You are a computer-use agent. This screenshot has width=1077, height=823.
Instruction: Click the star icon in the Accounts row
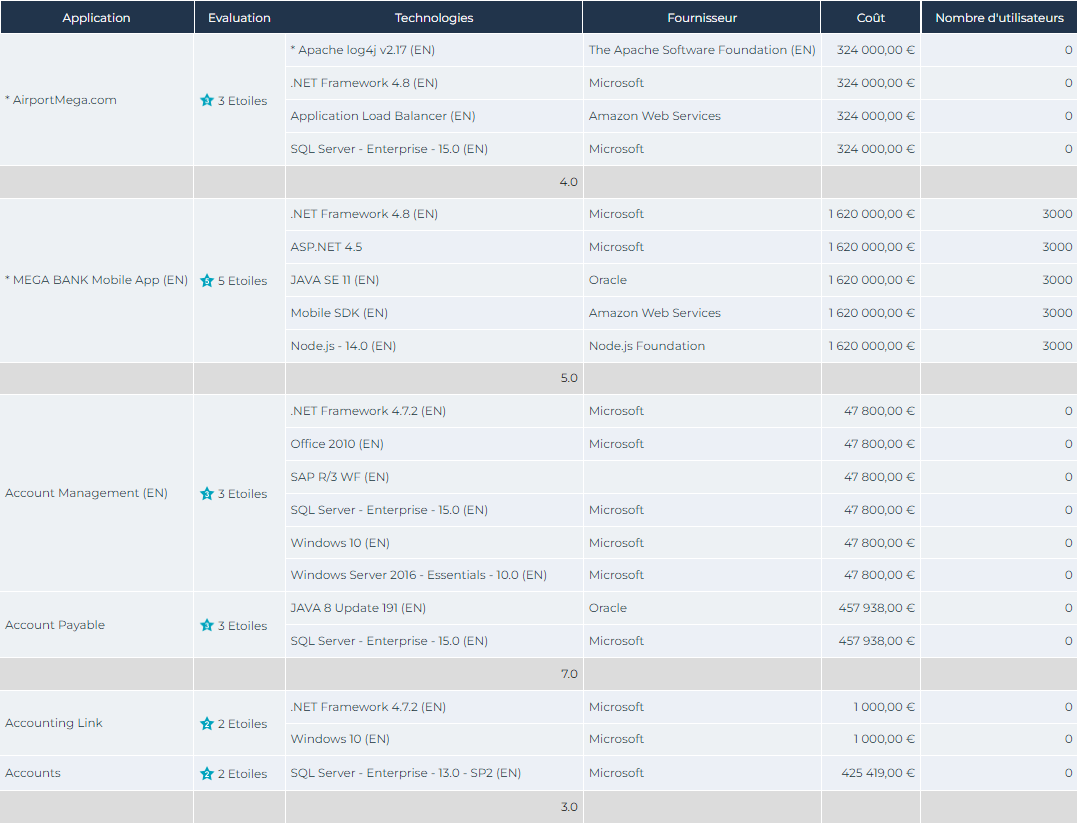pyautogui.click(x=207, y=774)
